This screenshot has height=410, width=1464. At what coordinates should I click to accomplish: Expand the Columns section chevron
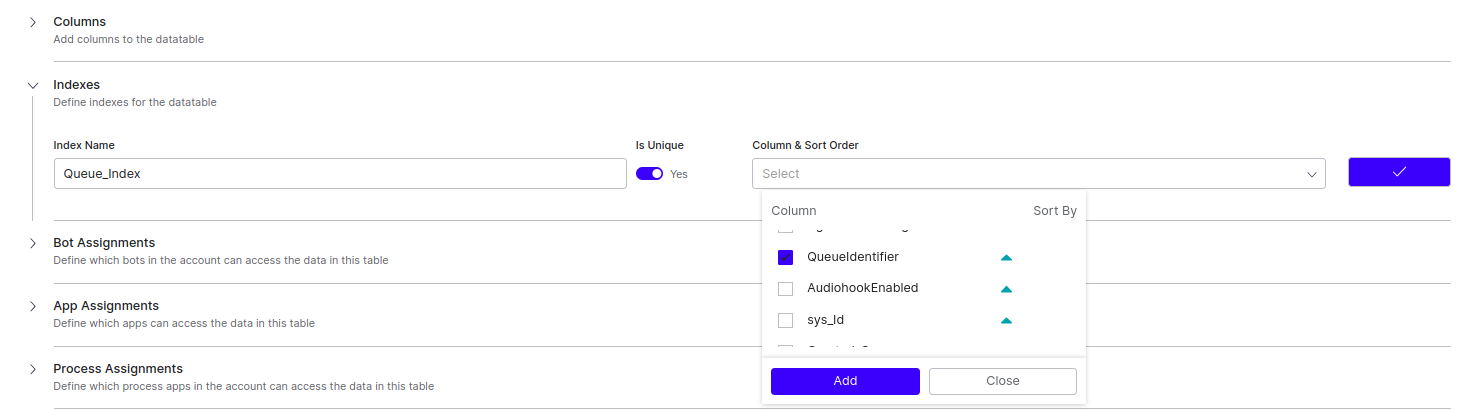32,22
